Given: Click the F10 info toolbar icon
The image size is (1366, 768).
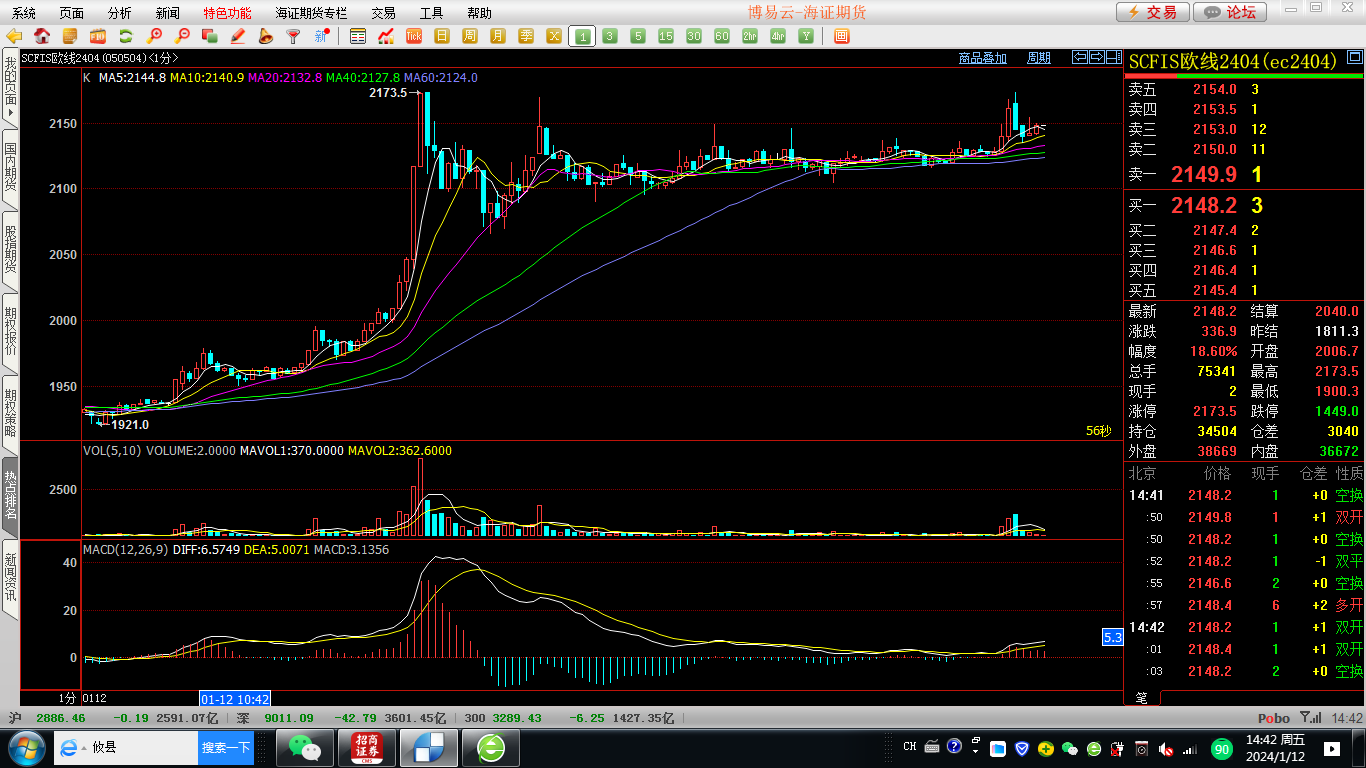Looking at the screenshot, I should click(98, 36).
